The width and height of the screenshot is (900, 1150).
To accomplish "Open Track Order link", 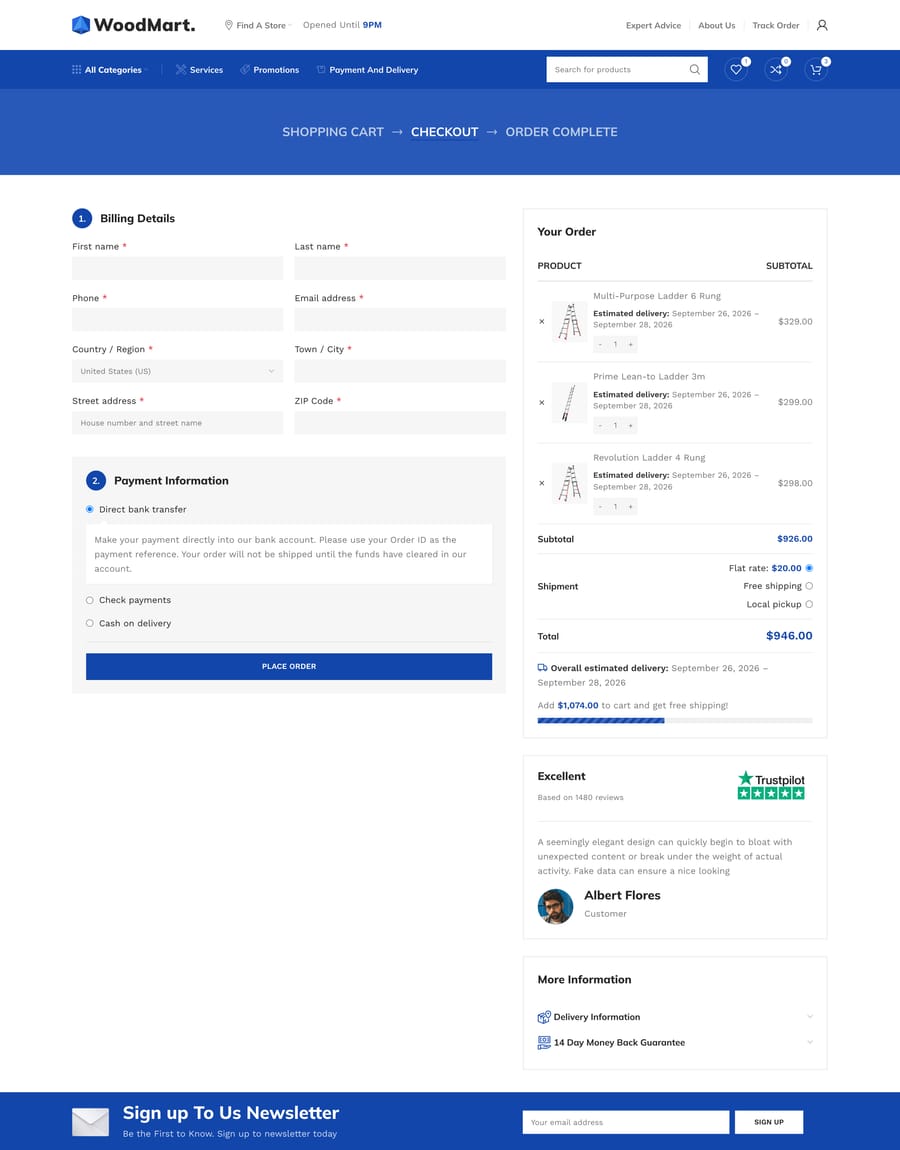I will click(x=776, y=25).
